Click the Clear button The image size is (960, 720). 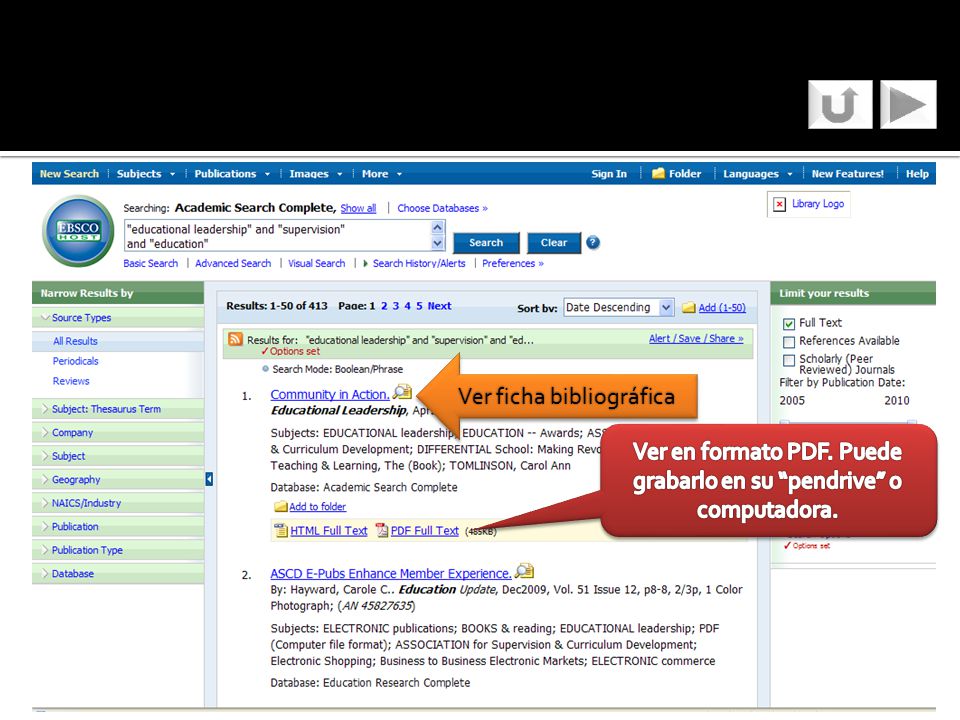tap(553, 243)
